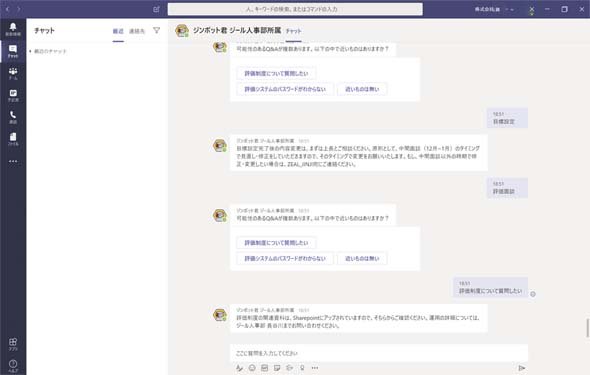Open the emoji picker below message box
The height and width of the screenshot is (375, 590).
pos(252,368)
